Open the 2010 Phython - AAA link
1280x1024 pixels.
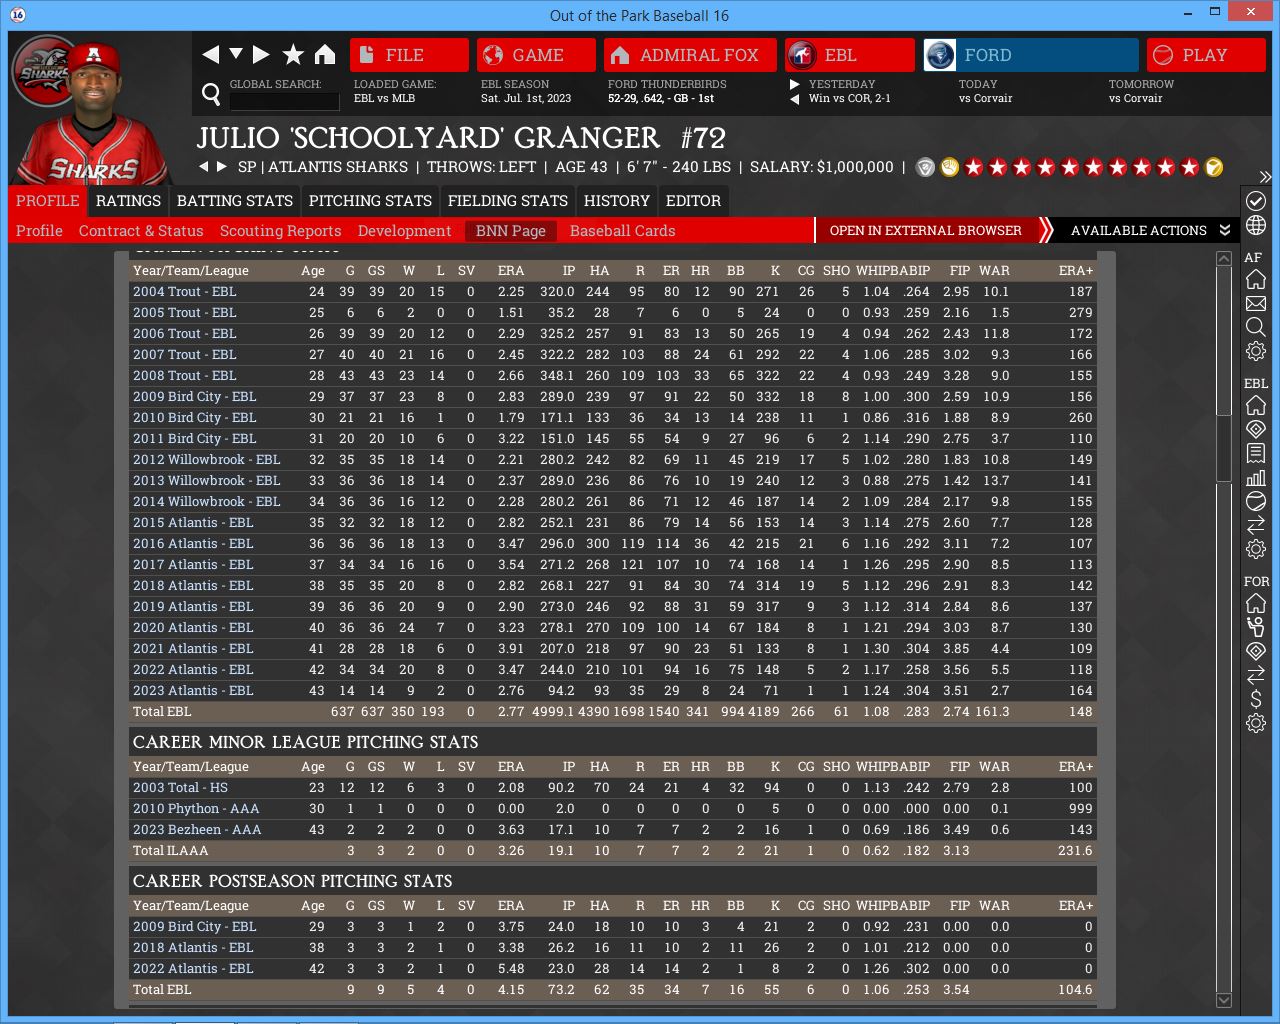[196, 809]
